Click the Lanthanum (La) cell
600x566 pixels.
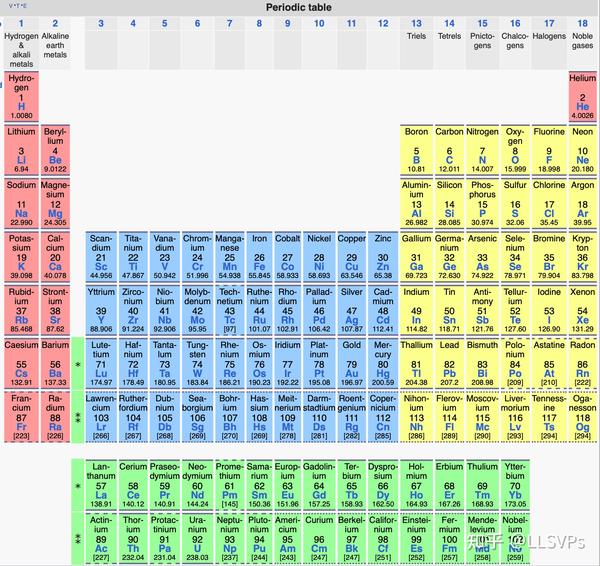point(101,485)
